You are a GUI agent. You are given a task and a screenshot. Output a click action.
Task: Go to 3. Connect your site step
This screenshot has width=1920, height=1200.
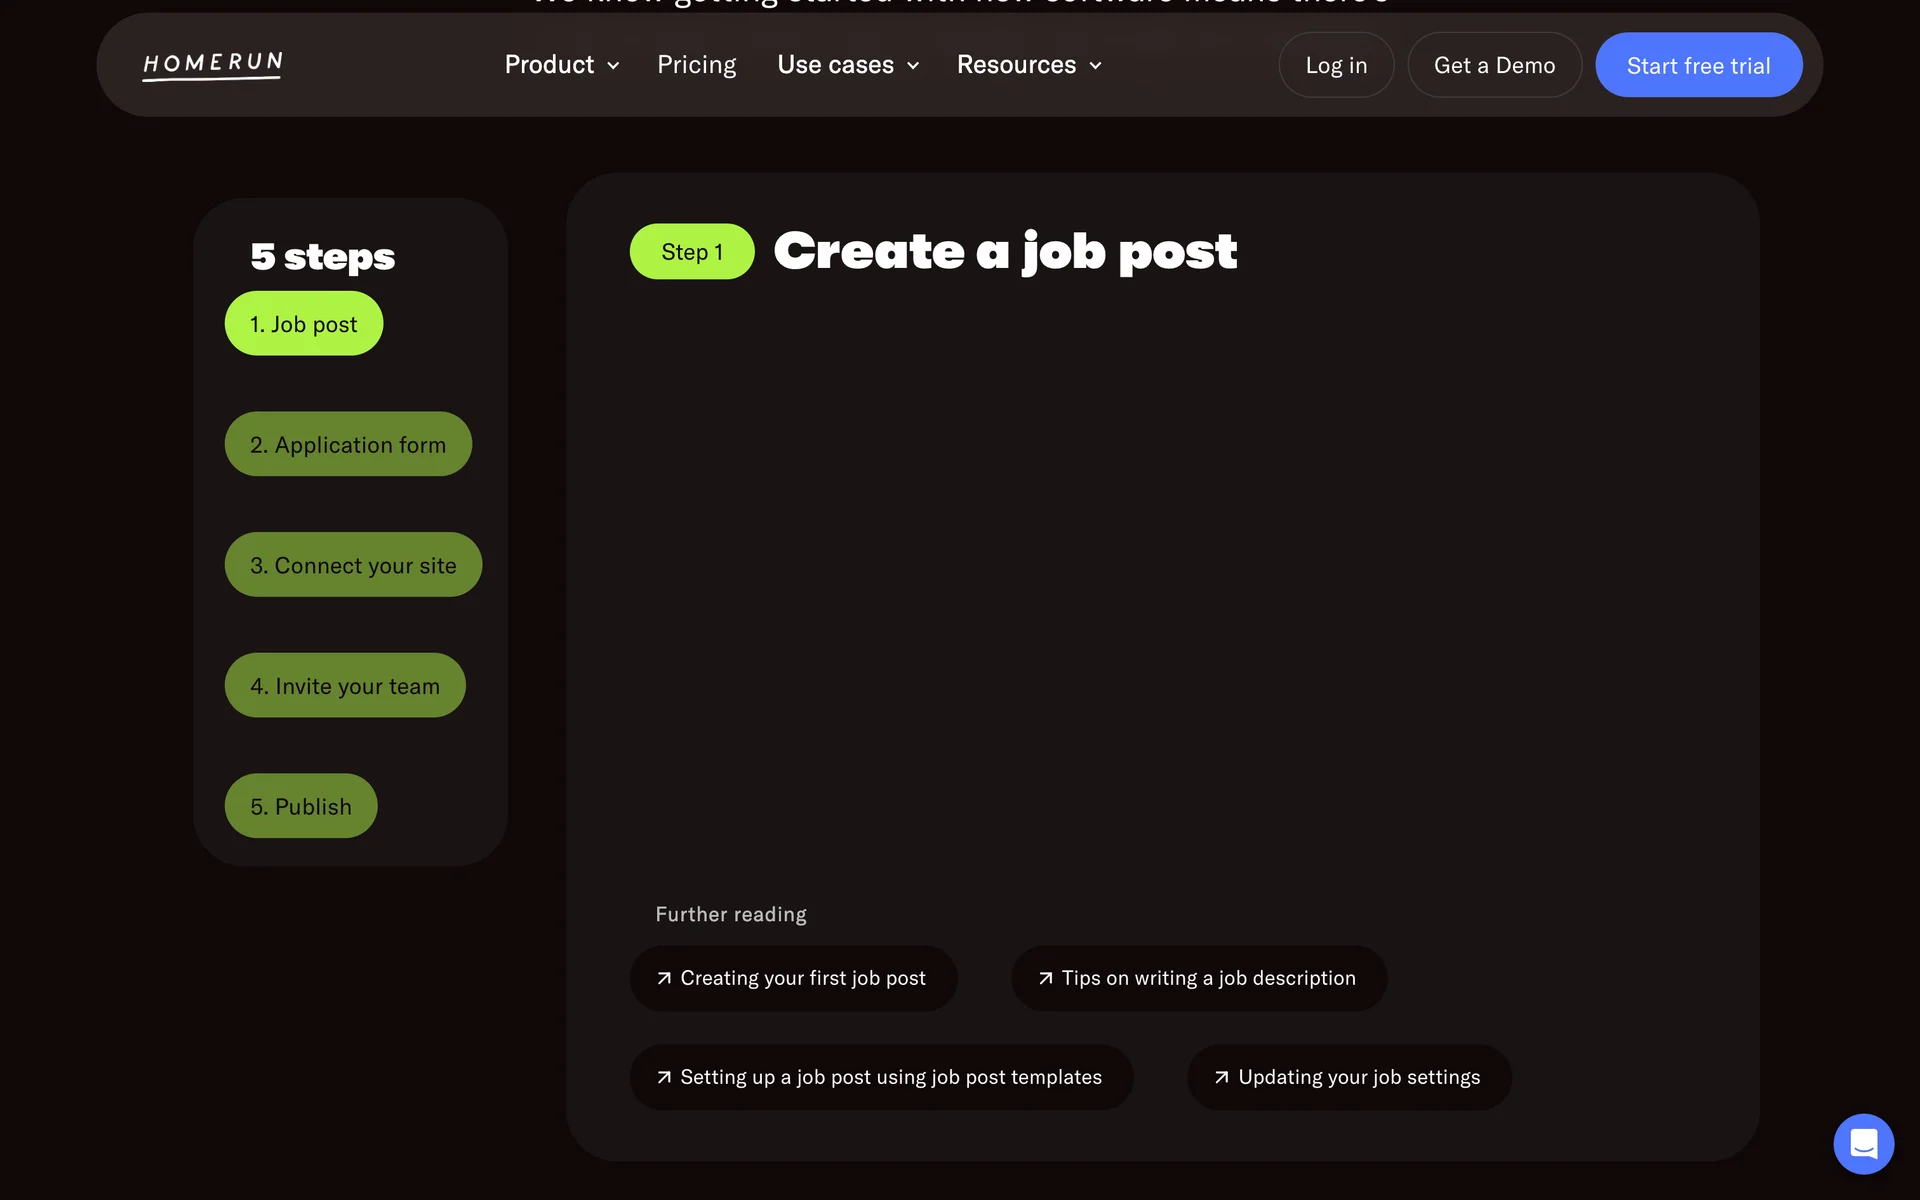352,565
